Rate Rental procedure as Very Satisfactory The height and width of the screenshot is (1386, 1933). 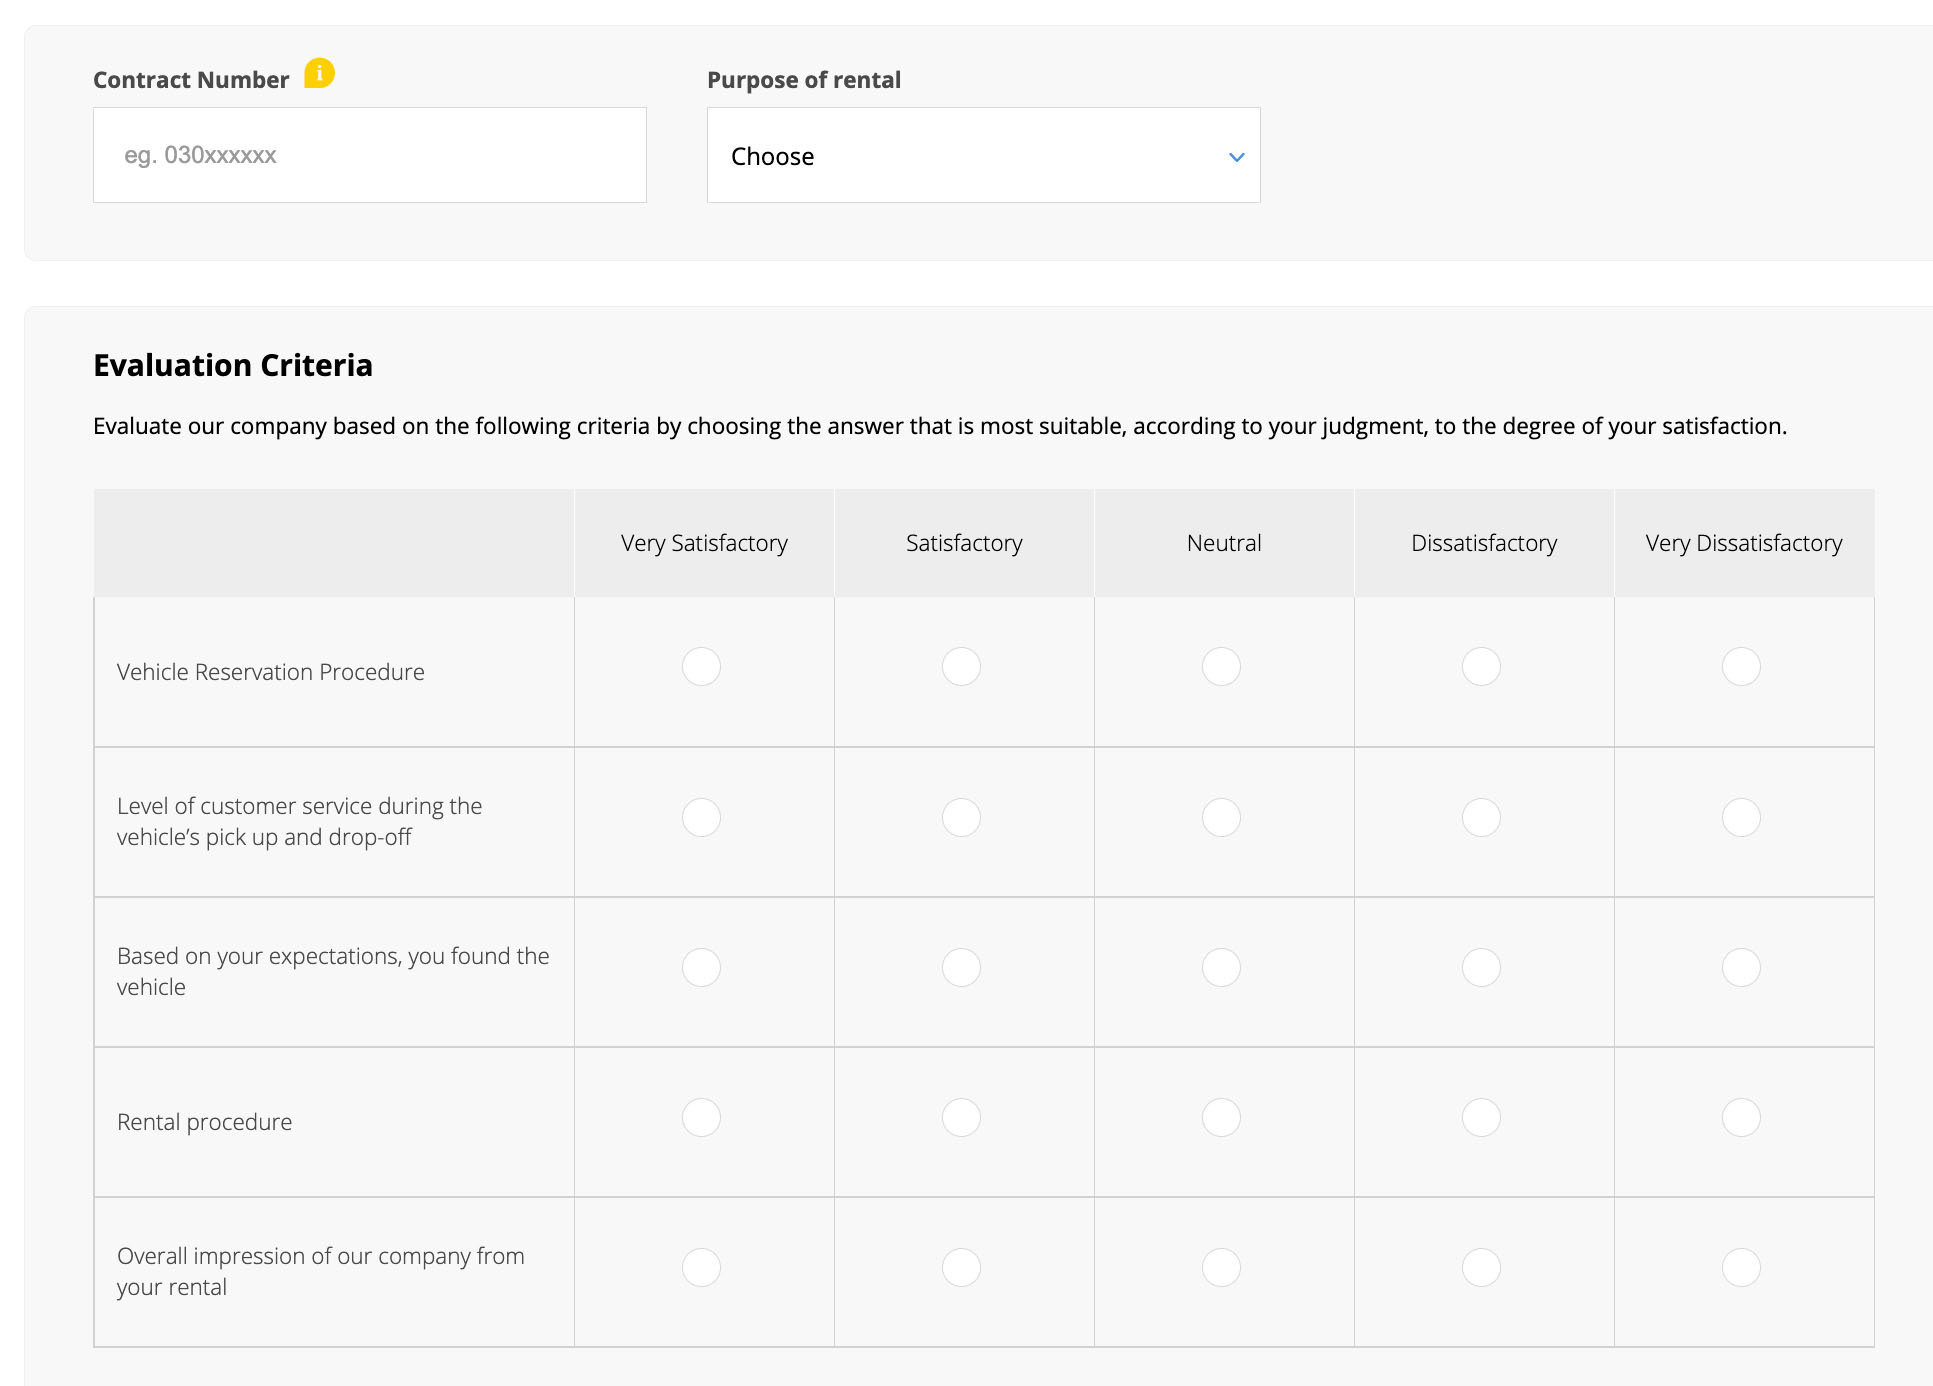coord(701,1118)
